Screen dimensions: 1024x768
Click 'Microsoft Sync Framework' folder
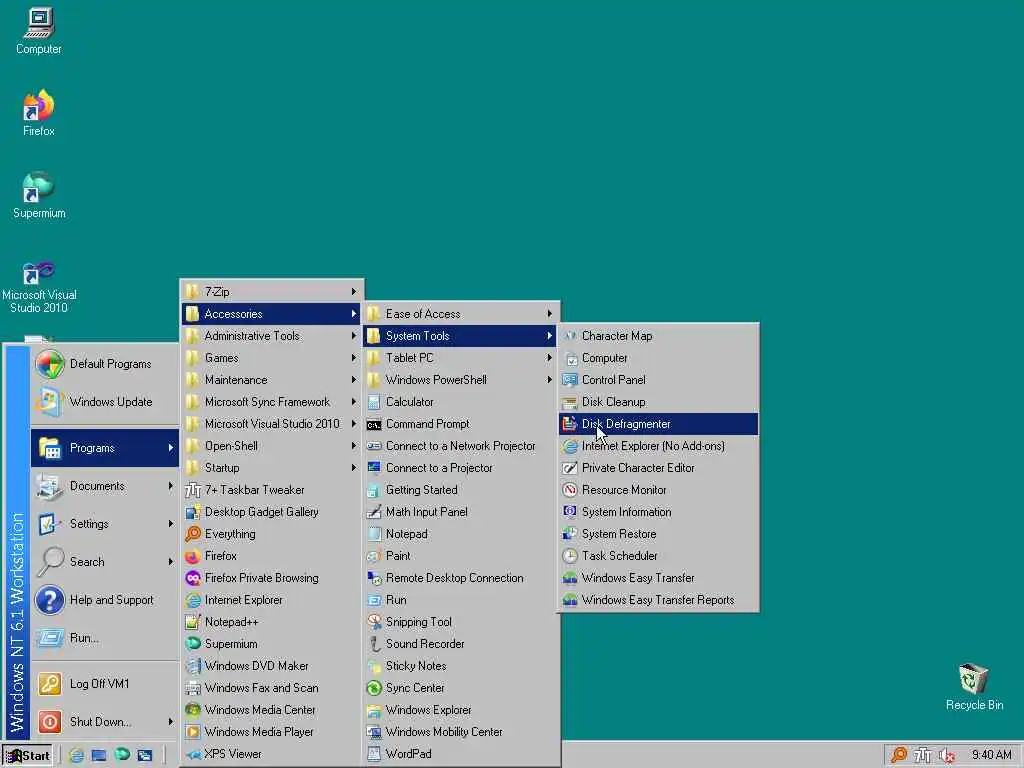click(272, 402)
